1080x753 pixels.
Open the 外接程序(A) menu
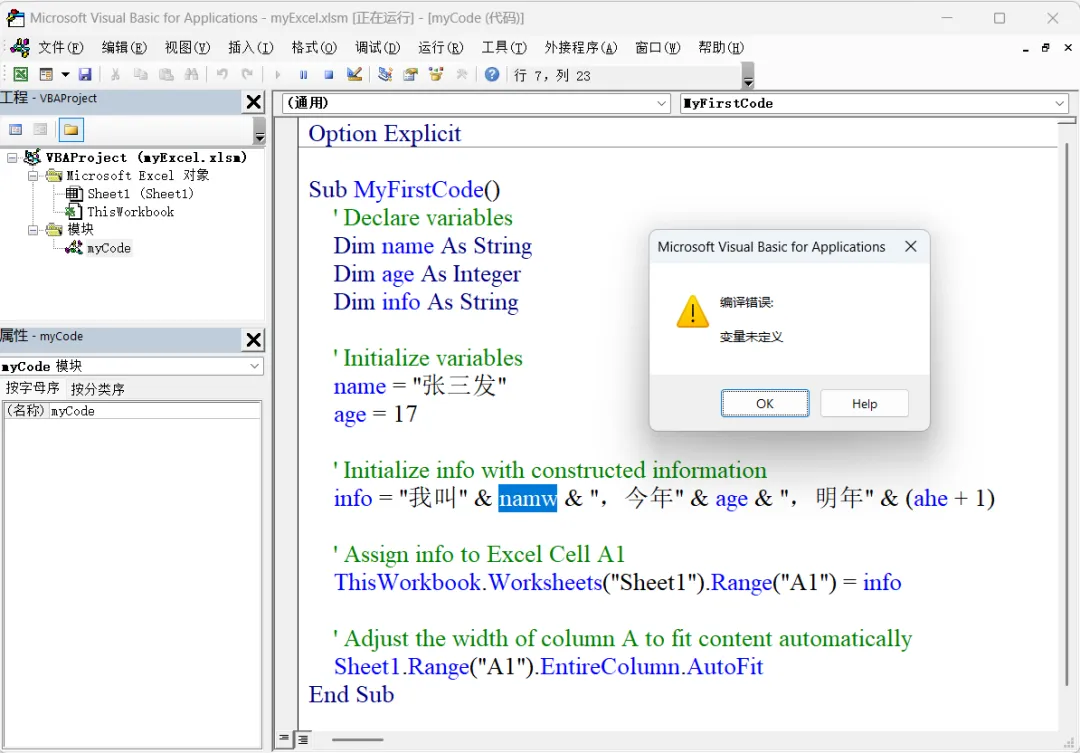point(581,48)
